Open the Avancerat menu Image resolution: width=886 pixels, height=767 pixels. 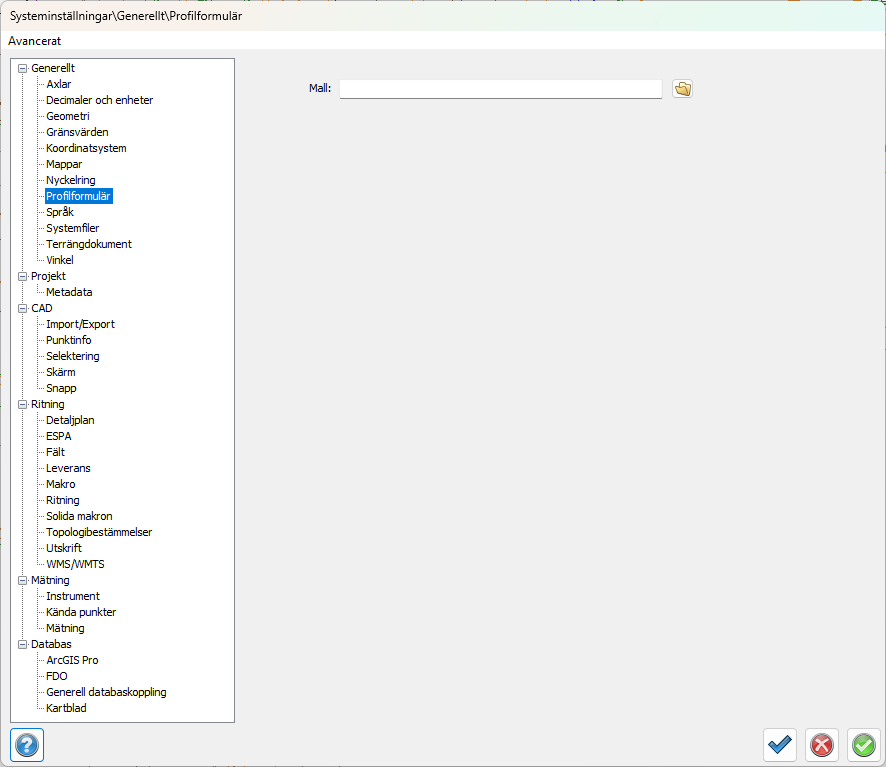(34, 41)
